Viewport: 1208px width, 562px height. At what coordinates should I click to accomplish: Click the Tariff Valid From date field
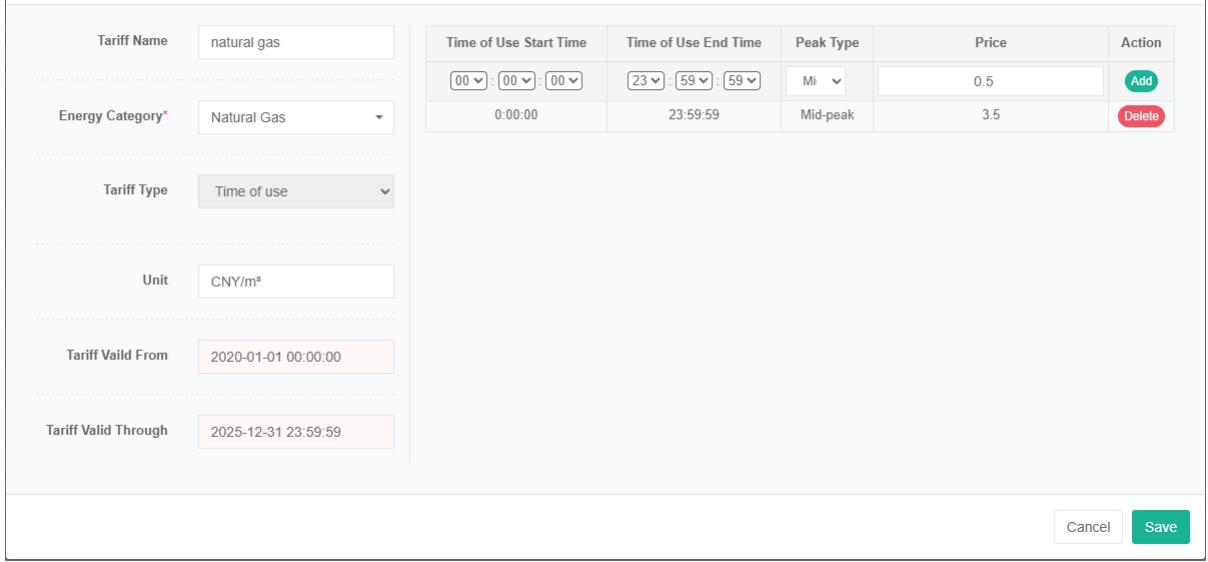(296, 357)
